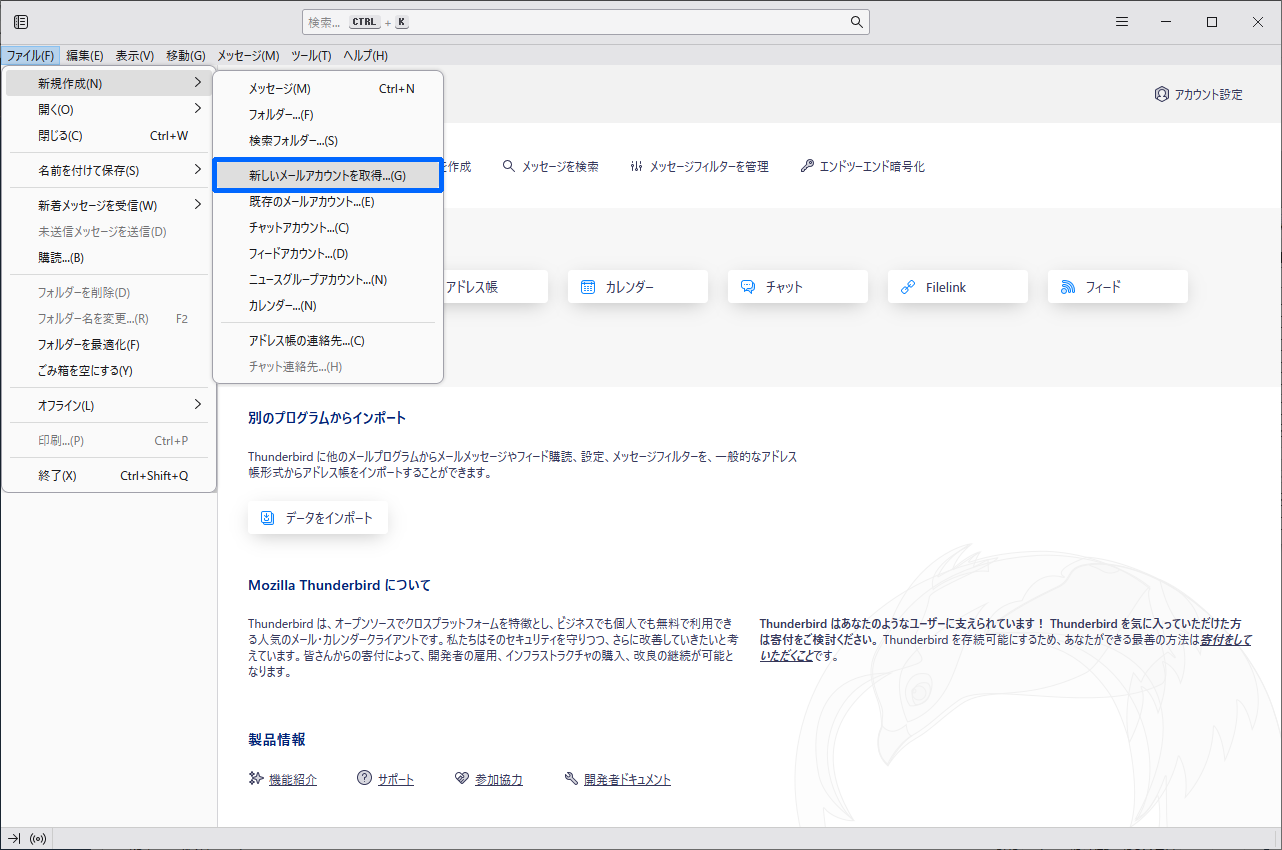Viewport: 1282px width, 850px height.
Task: Open the ファイル(F) menu
Action: click(30, 56)
